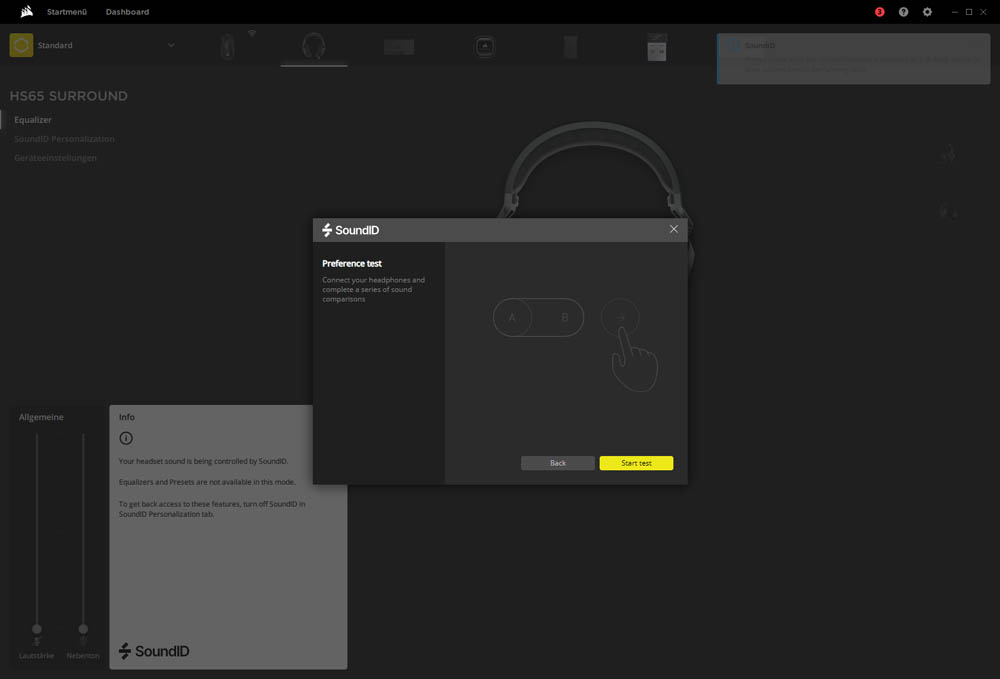This screenshot has height=679, width=1000.
Task: Go Back in the SoundID dialog
Action: [557, 463]
